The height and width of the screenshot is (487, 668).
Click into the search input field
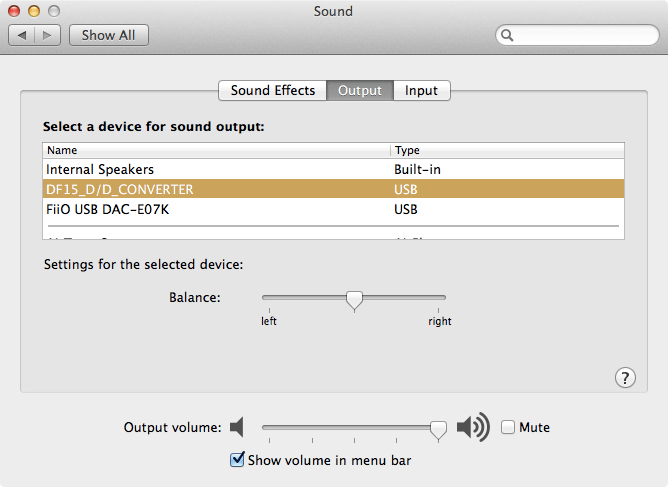[586, 35]
